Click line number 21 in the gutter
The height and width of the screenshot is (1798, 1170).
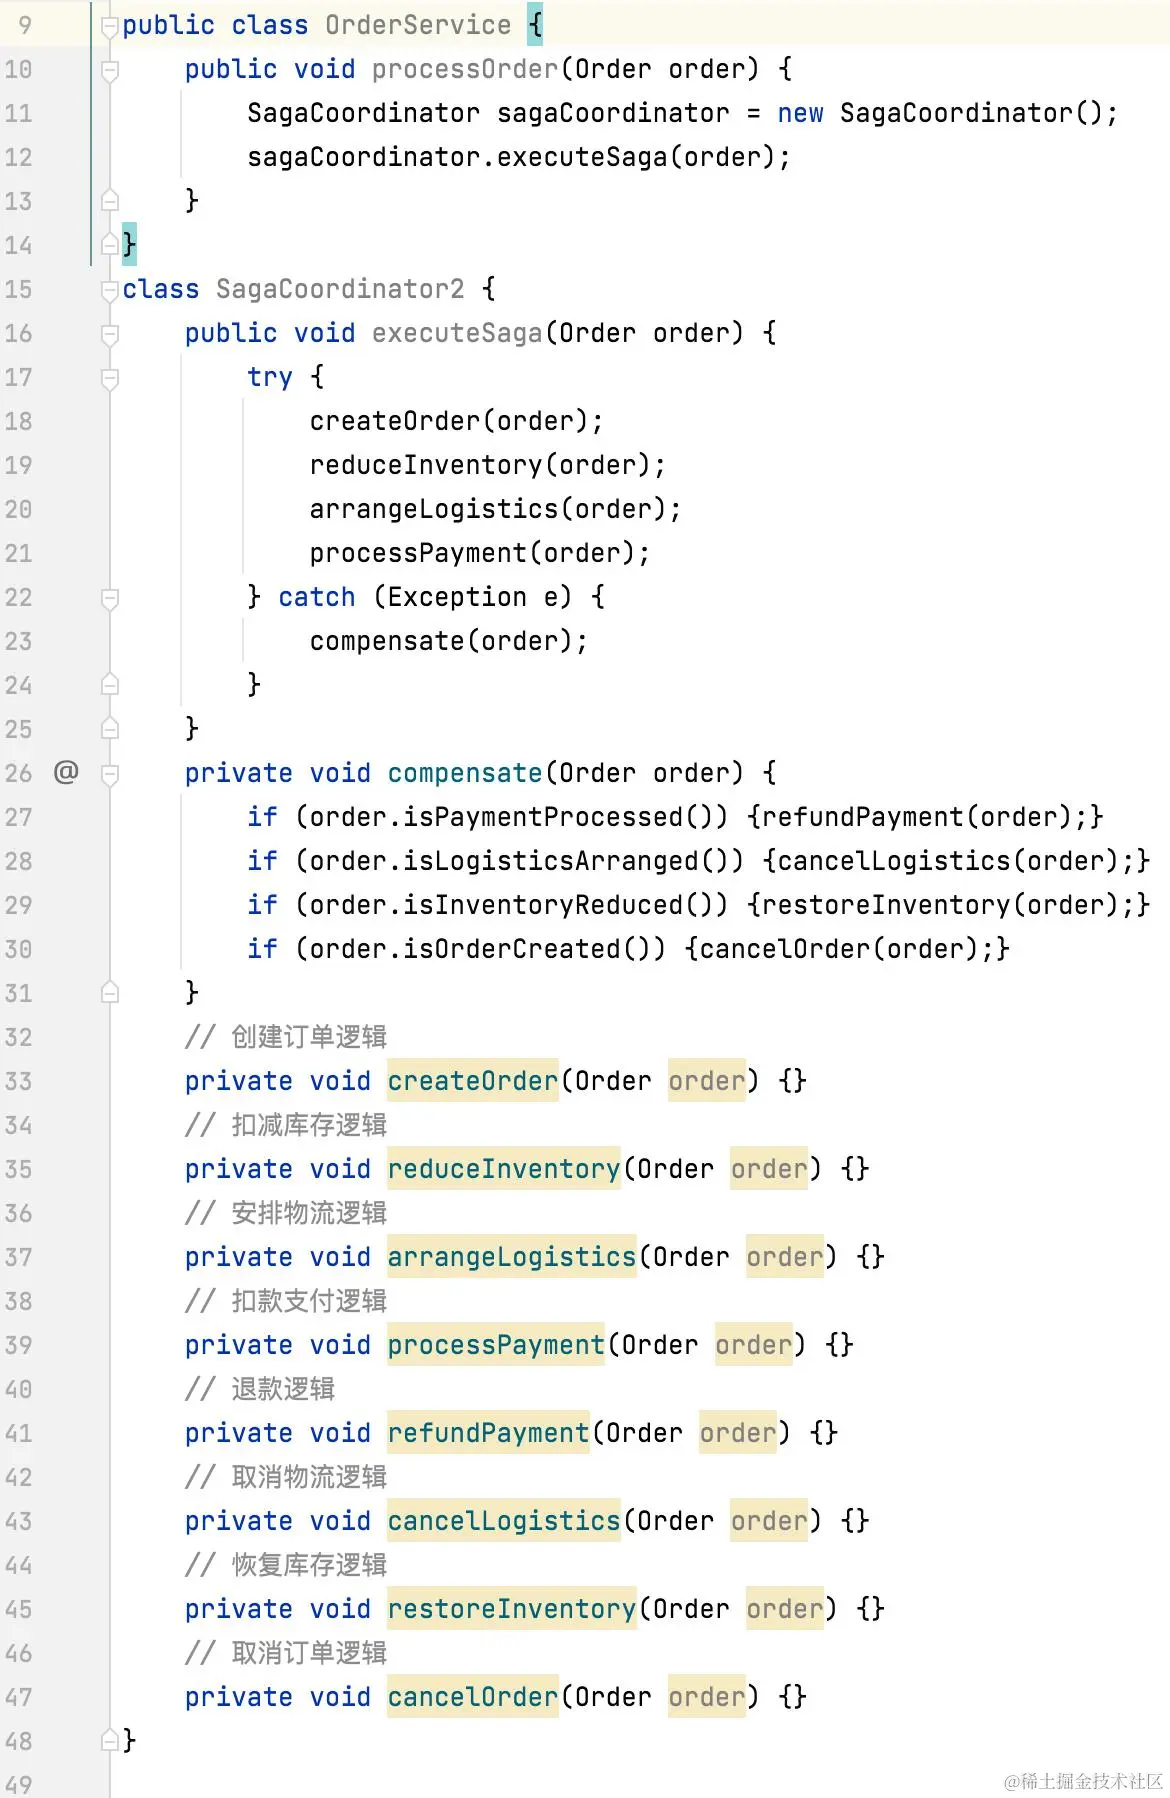18,553
